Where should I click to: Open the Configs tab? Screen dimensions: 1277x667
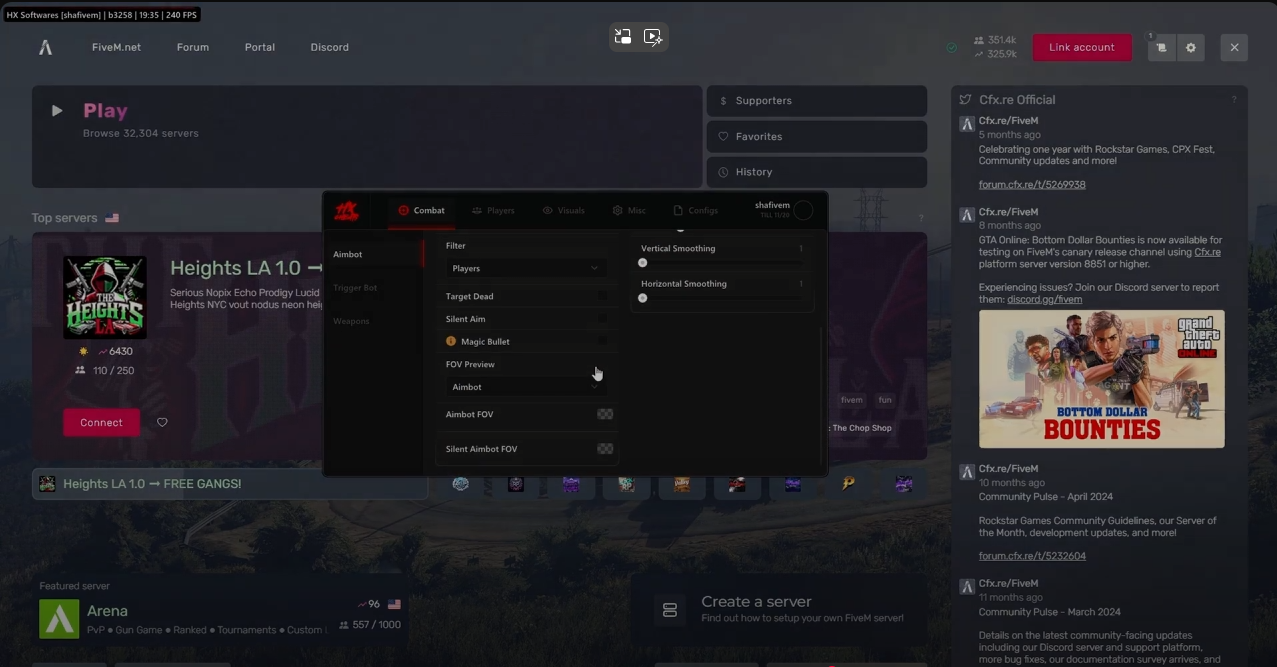click(x=695, y=211)
